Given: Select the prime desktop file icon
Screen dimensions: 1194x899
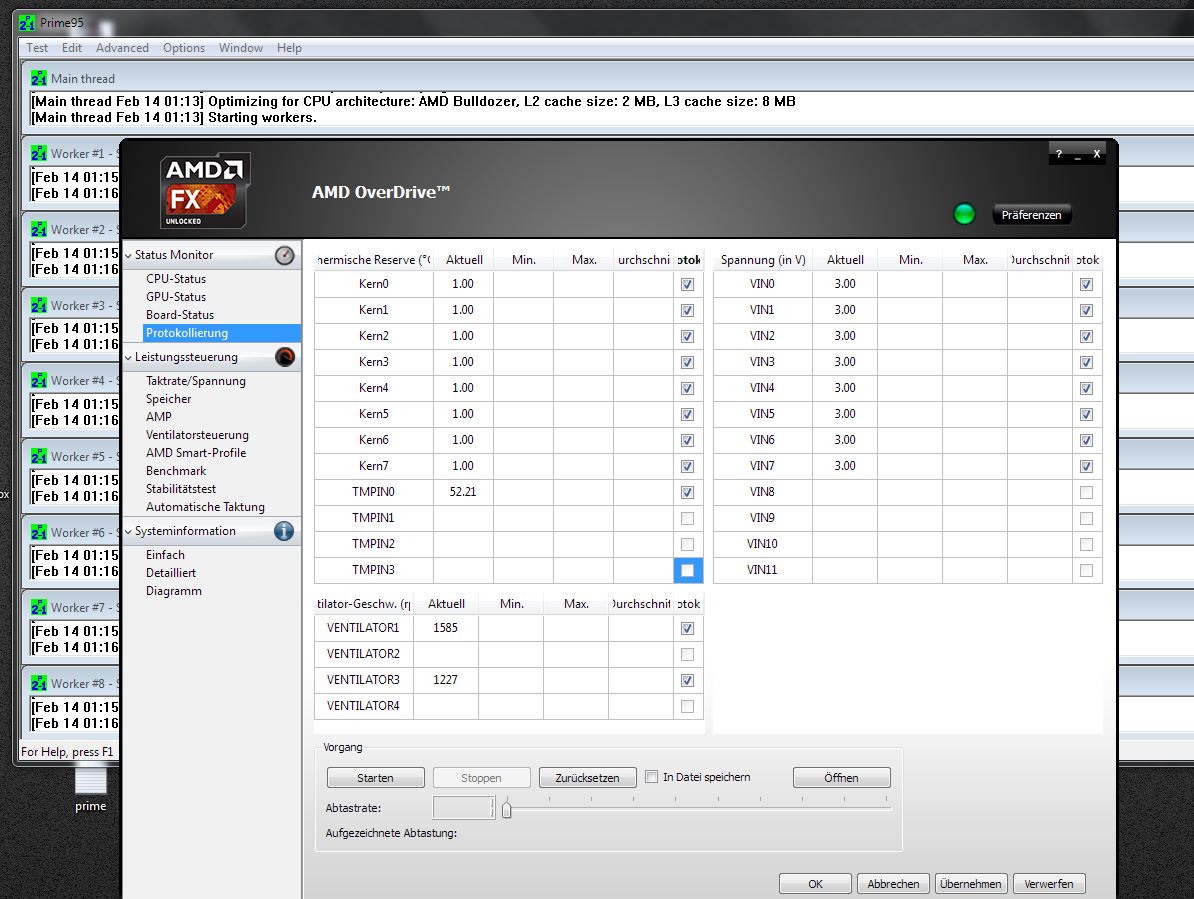Looking at the screenshot, I should click(91, 789).
